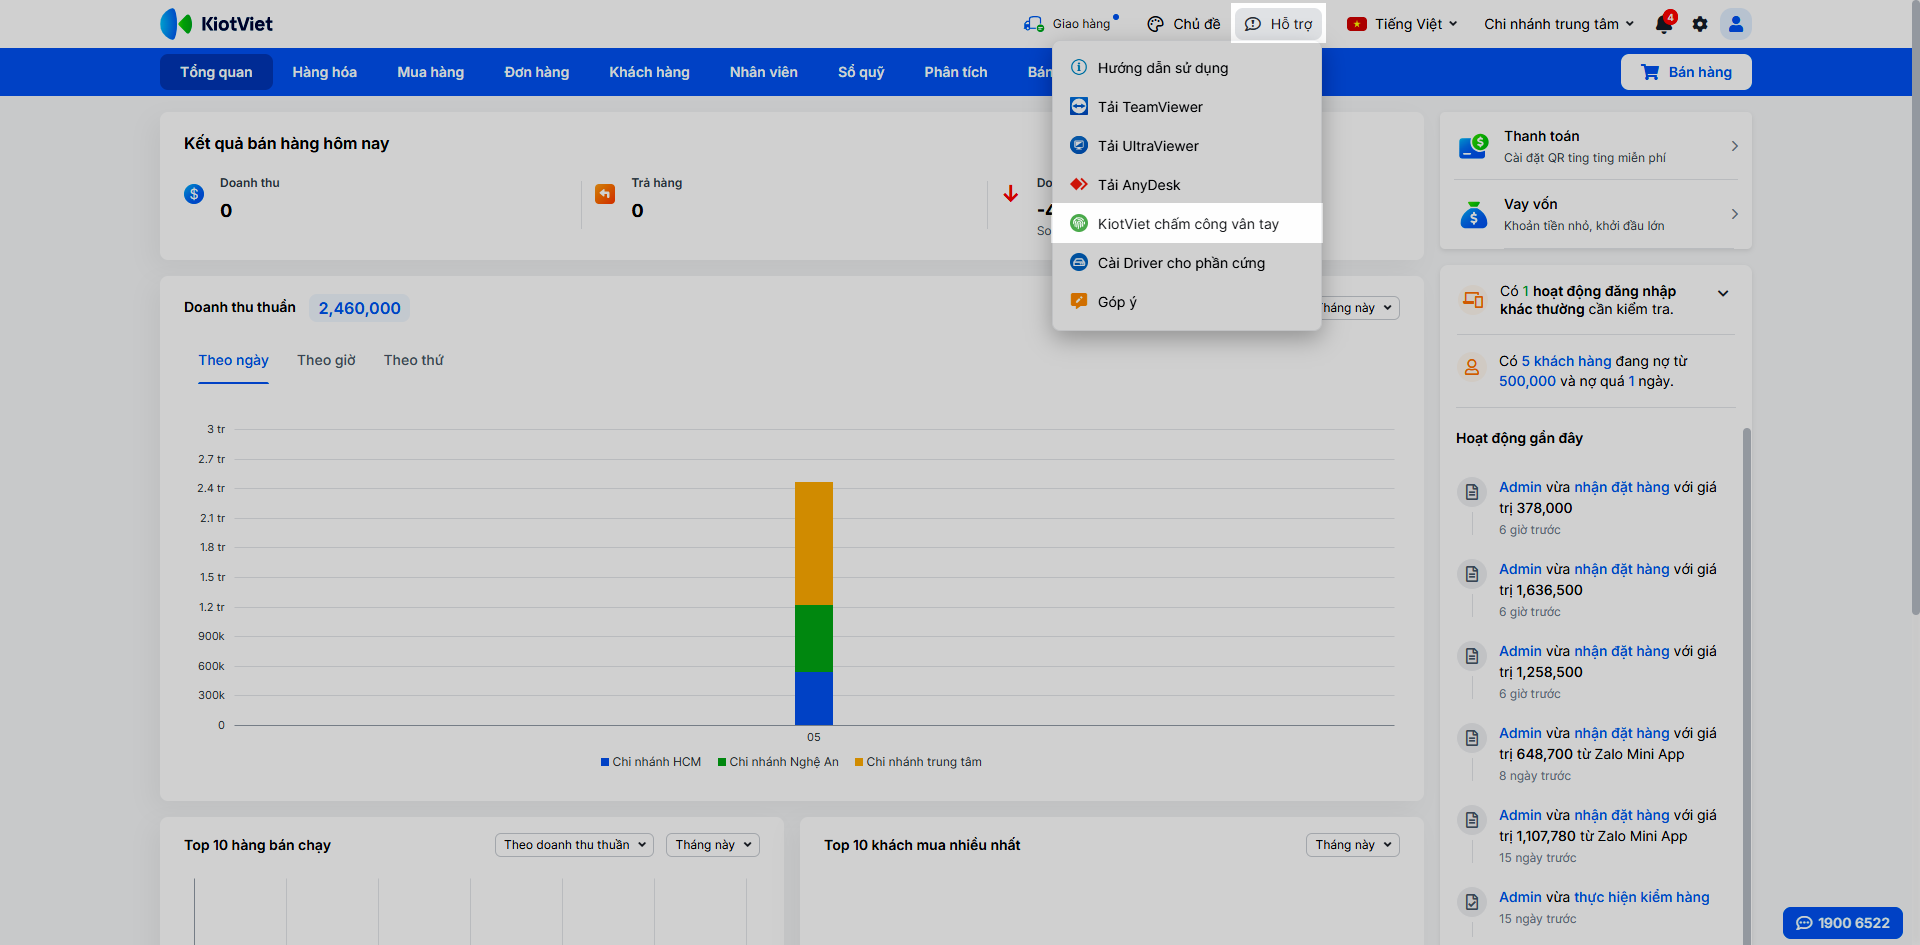
Task: Open the Đơn hàng menu
Action: pos(537,72)
